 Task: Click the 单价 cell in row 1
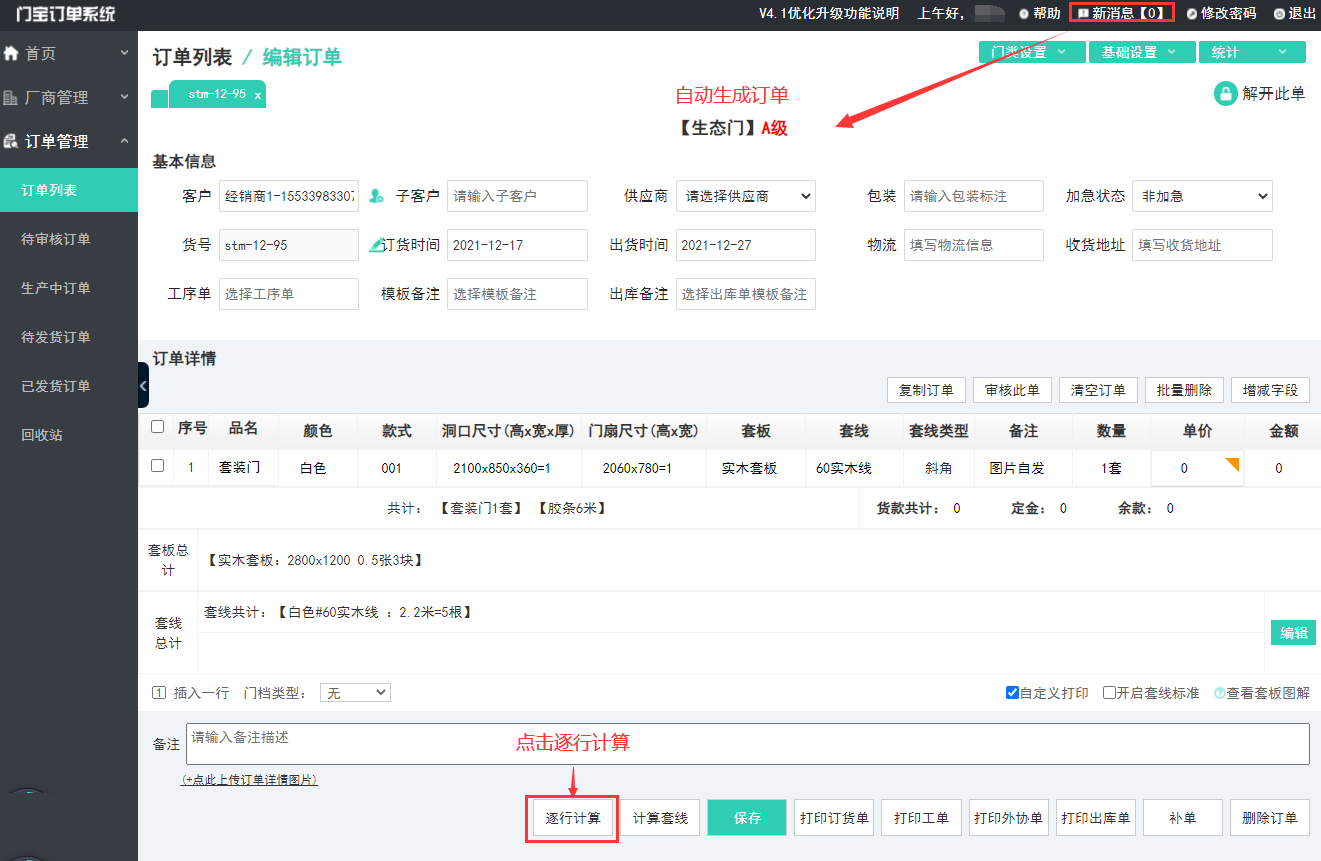[1197, 468]
